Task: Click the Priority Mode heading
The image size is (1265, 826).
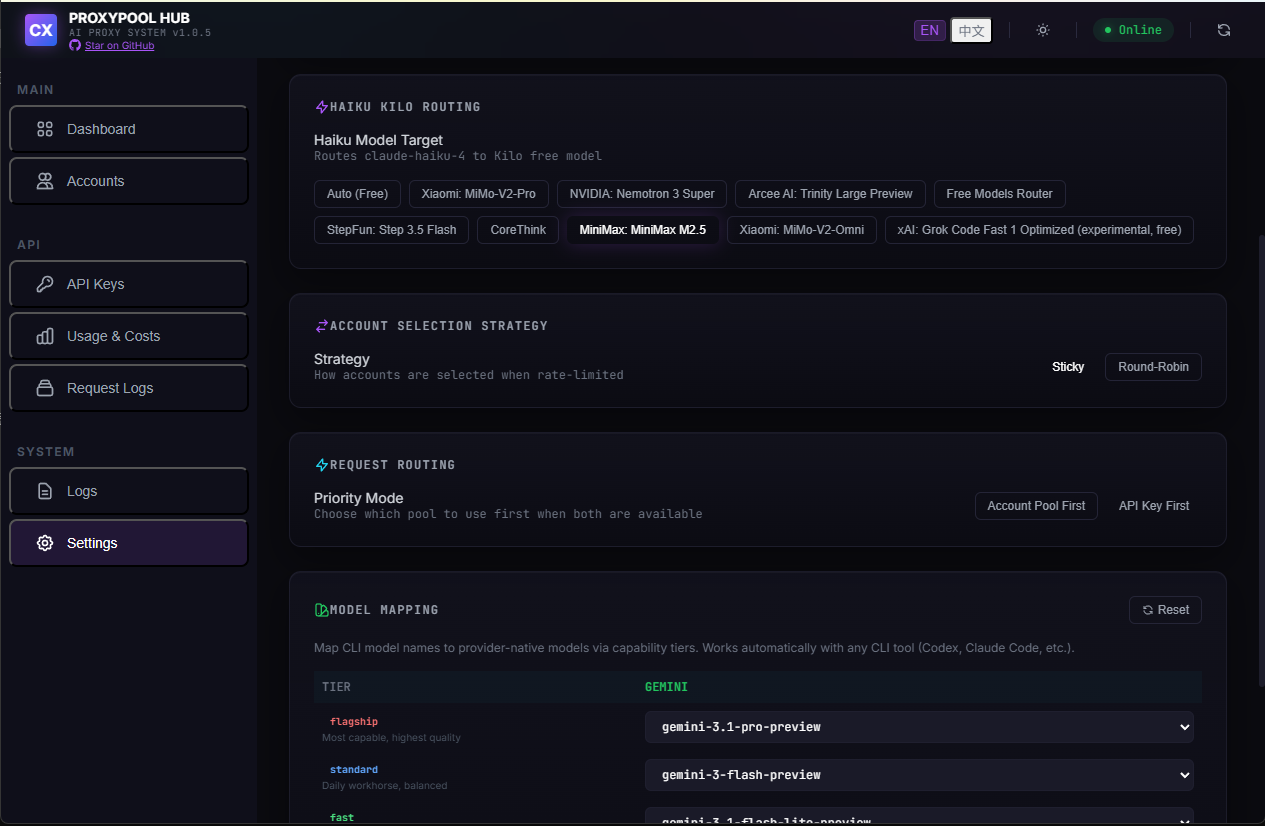Action: point(359,498)
